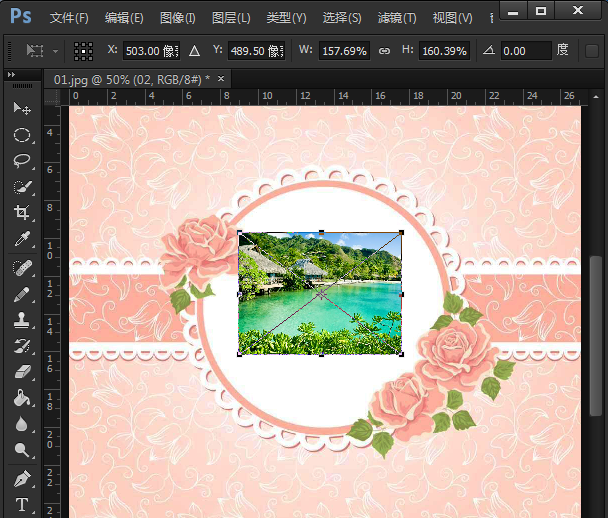Close the 01.jpg document tab

coord(221,78)
